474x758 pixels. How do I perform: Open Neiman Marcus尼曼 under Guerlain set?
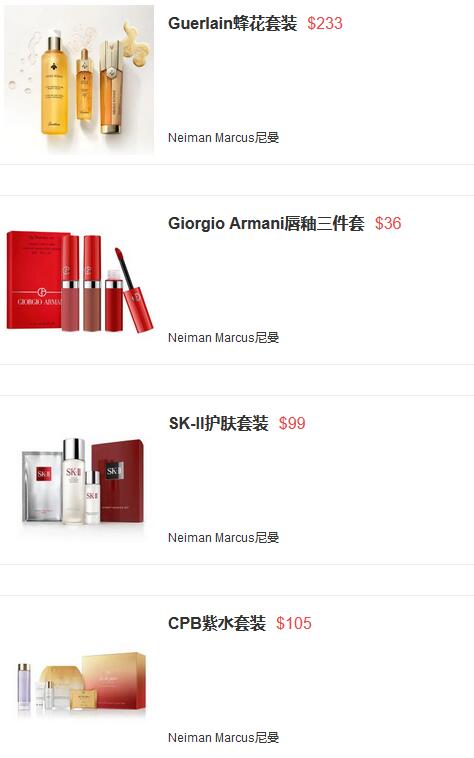(x=223, y=138)
